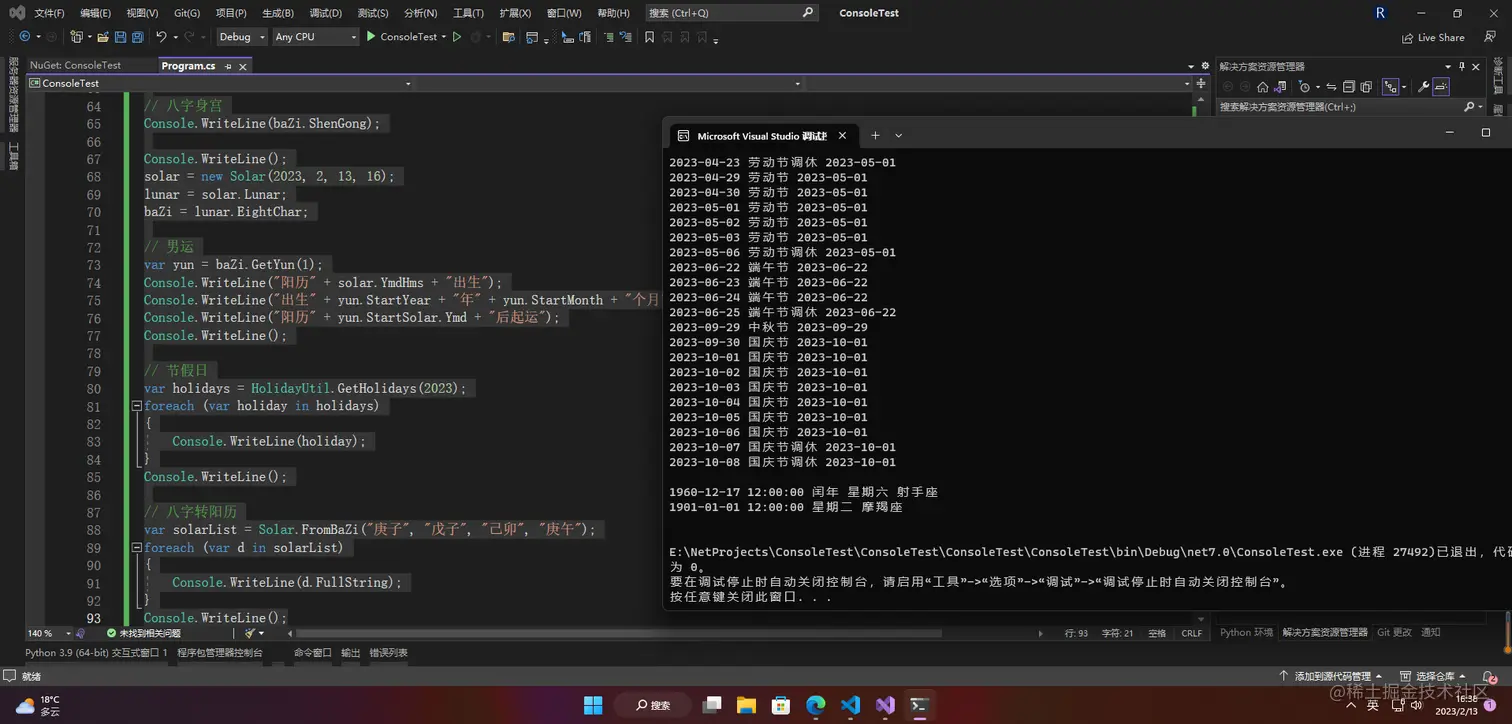Pin the Program.cs tab

tap(228, 66)
